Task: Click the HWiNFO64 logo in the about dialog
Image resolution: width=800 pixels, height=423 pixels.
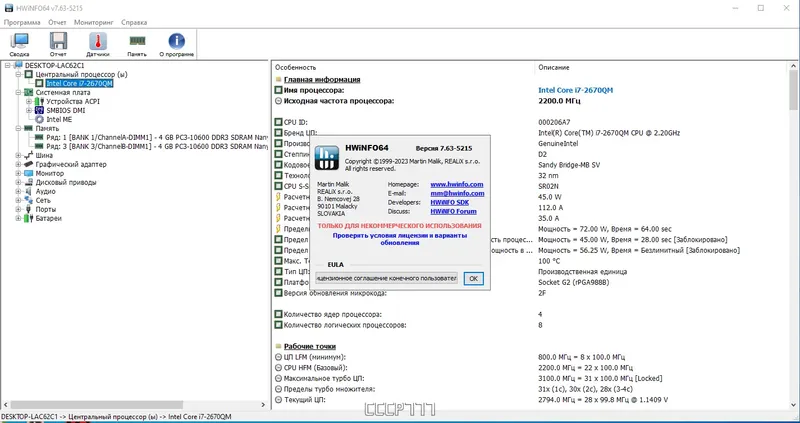Action: 327,158
